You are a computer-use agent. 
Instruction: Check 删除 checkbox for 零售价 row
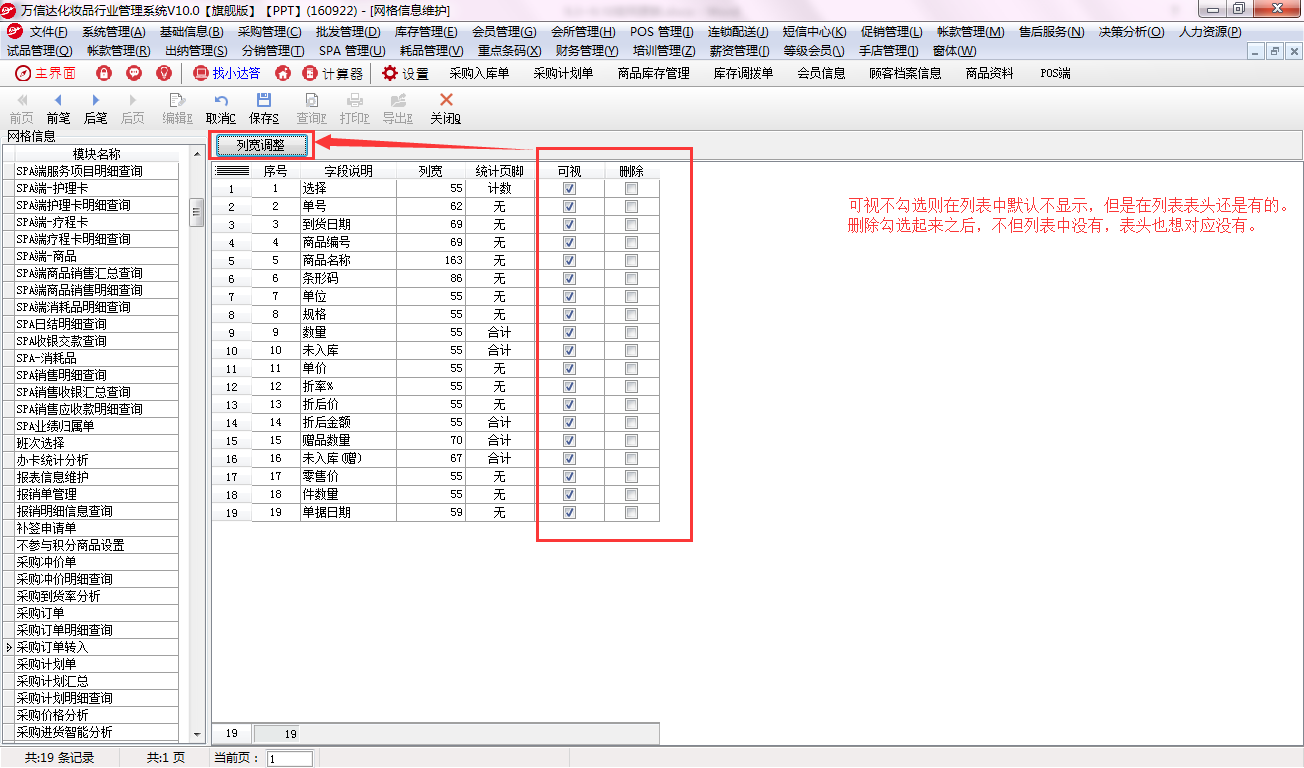(631, 476)
